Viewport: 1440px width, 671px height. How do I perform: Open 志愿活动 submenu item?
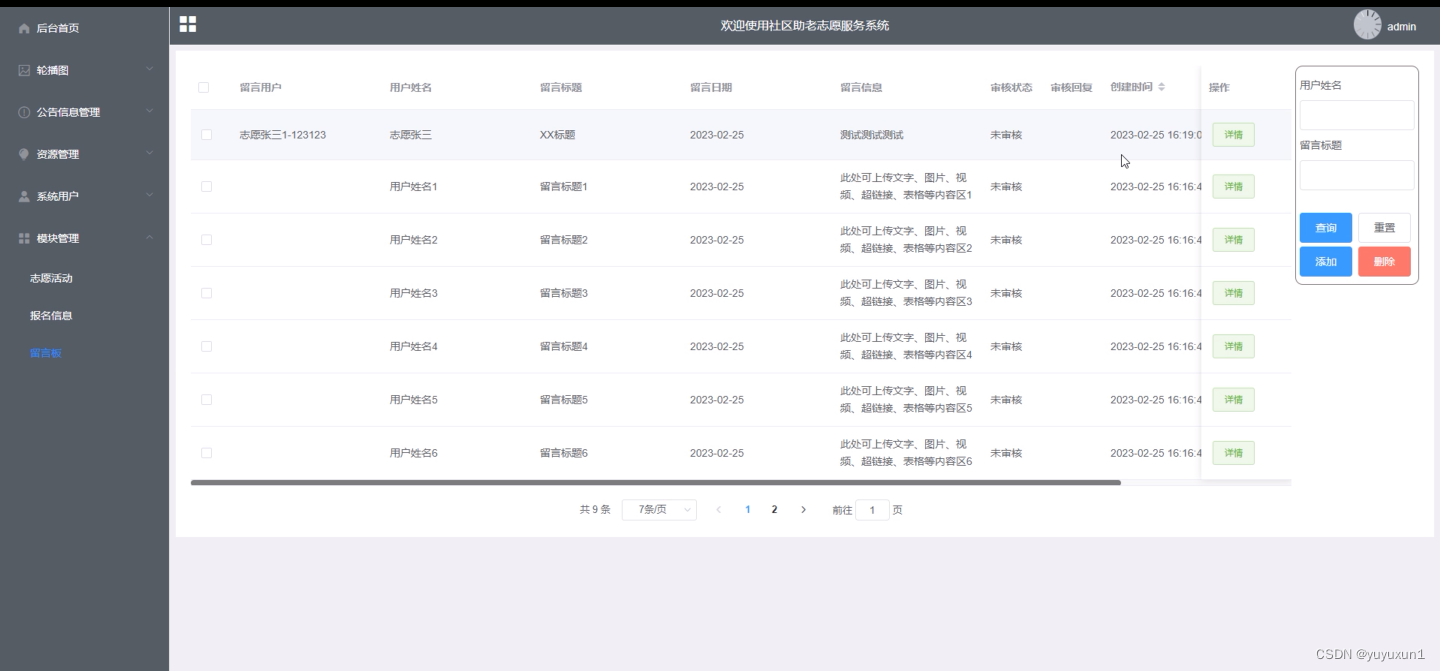point(51,278)
